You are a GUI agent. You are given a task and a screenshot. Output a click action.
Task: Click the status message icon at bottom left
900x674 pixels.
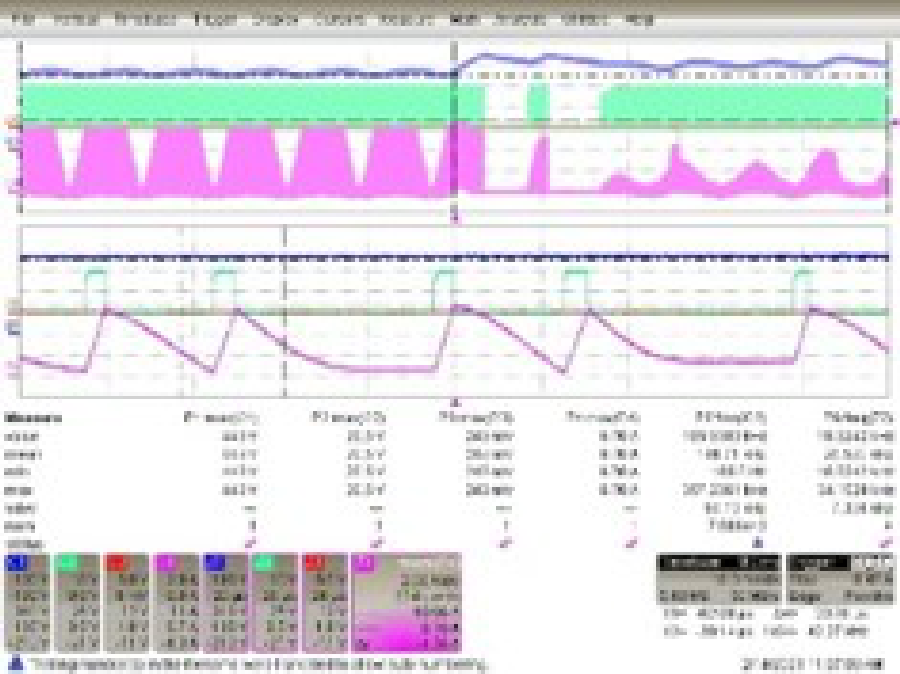[14, 663]
